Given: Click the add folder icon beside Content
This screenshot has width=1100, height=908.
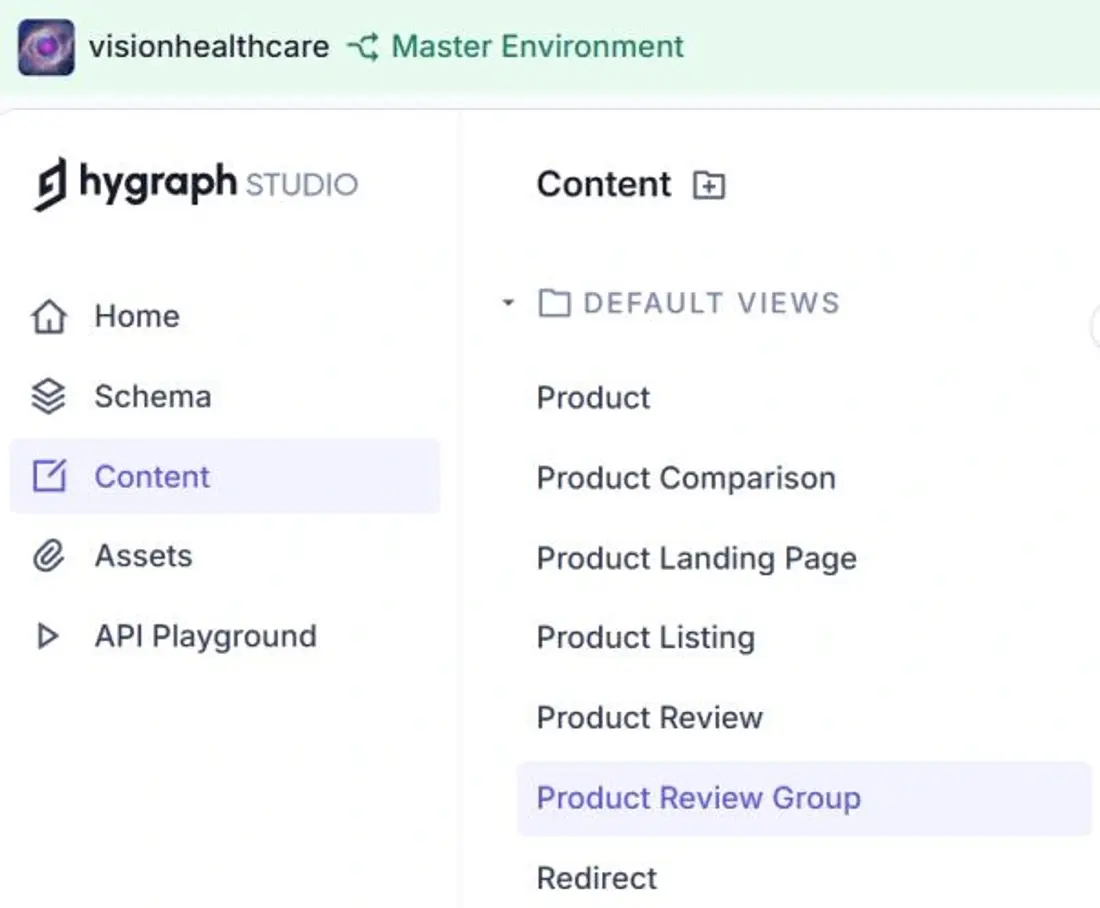Looking at the screenshot, I should pyautogui.click(x=709, y=185).
